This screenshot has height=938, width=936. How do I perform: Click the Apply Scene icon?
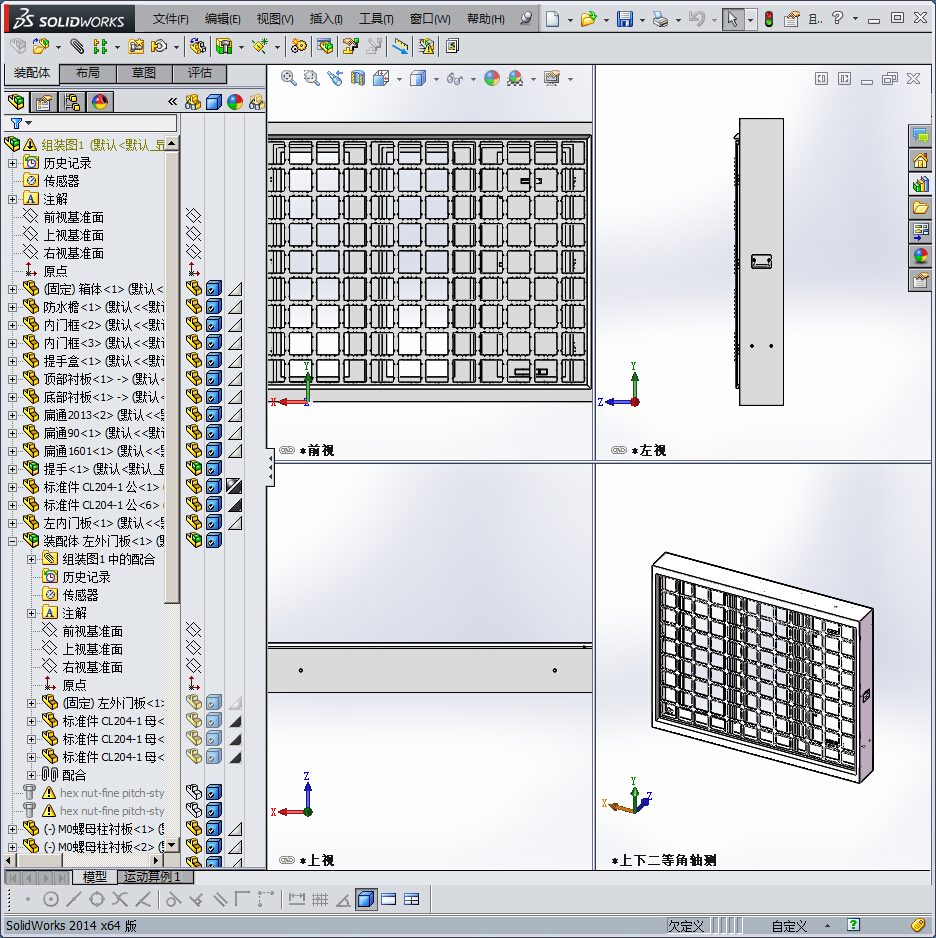[515, 78]
